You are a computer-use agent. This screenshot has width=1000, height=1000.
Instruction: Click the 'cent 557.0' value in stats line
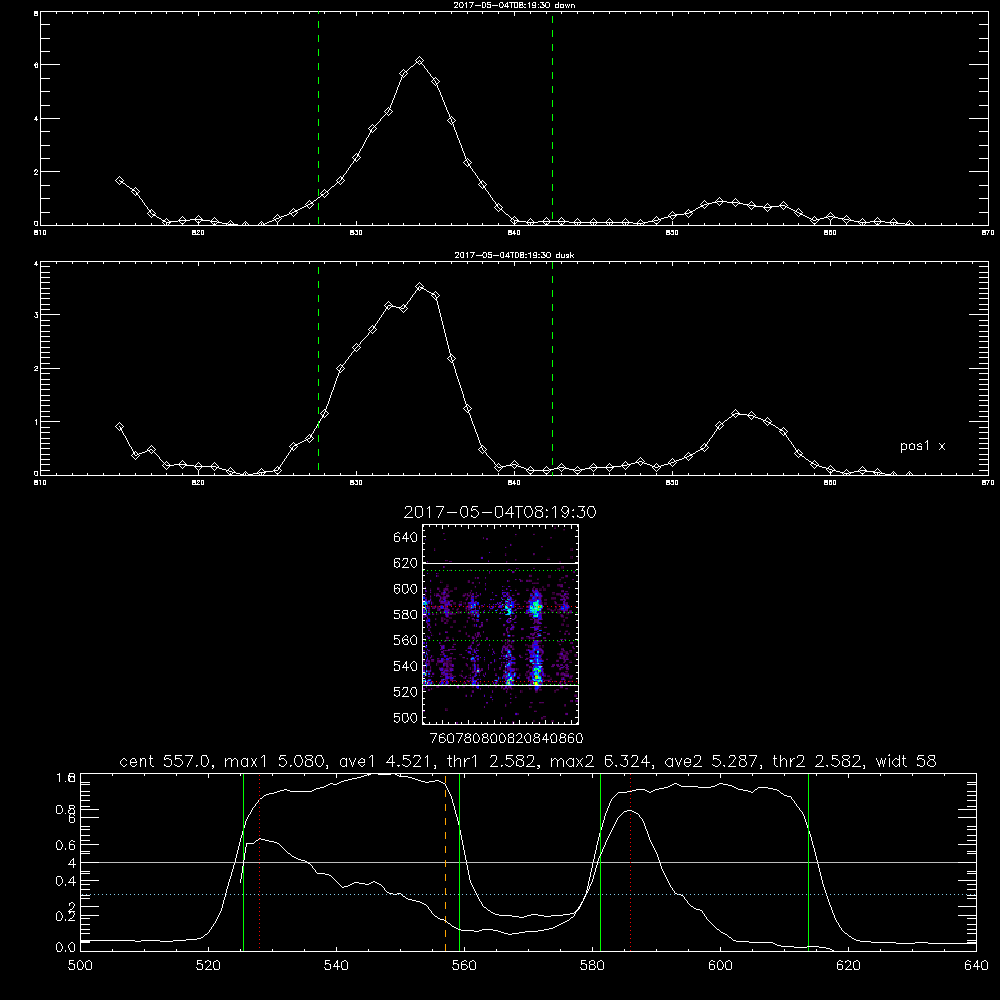point(165,761)
